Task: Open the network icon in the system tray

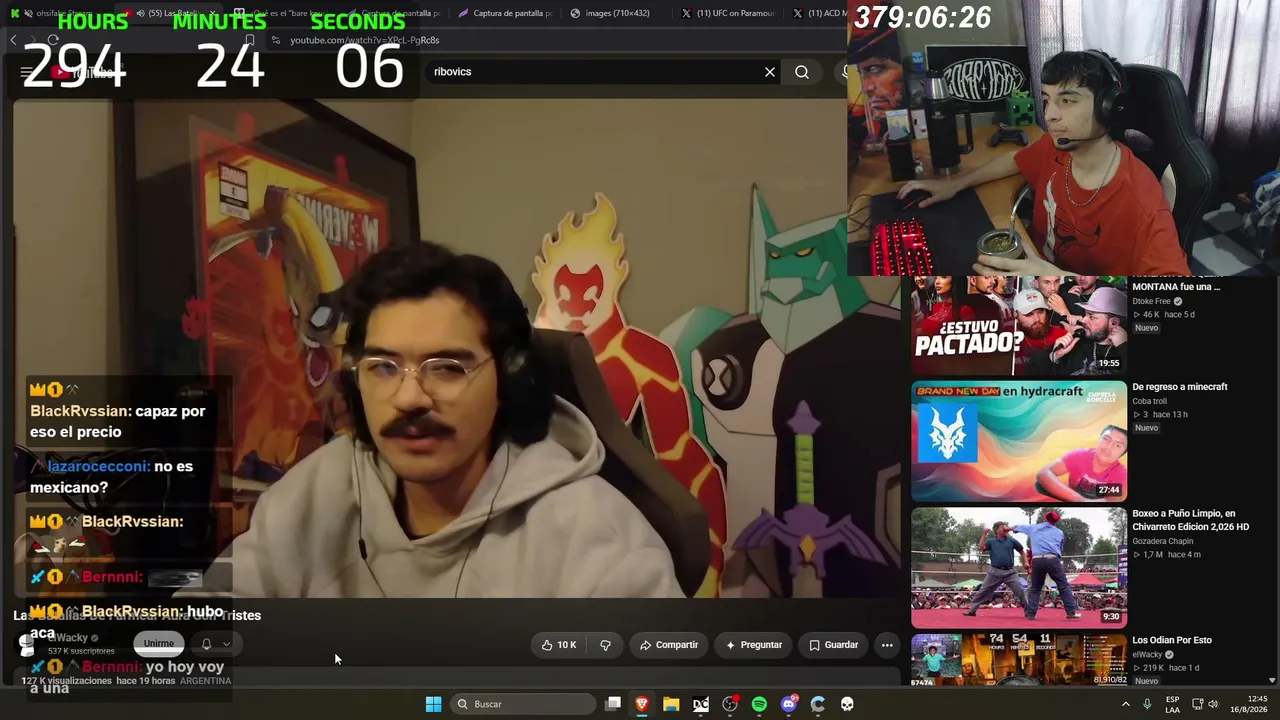Action: [1197, 704]
